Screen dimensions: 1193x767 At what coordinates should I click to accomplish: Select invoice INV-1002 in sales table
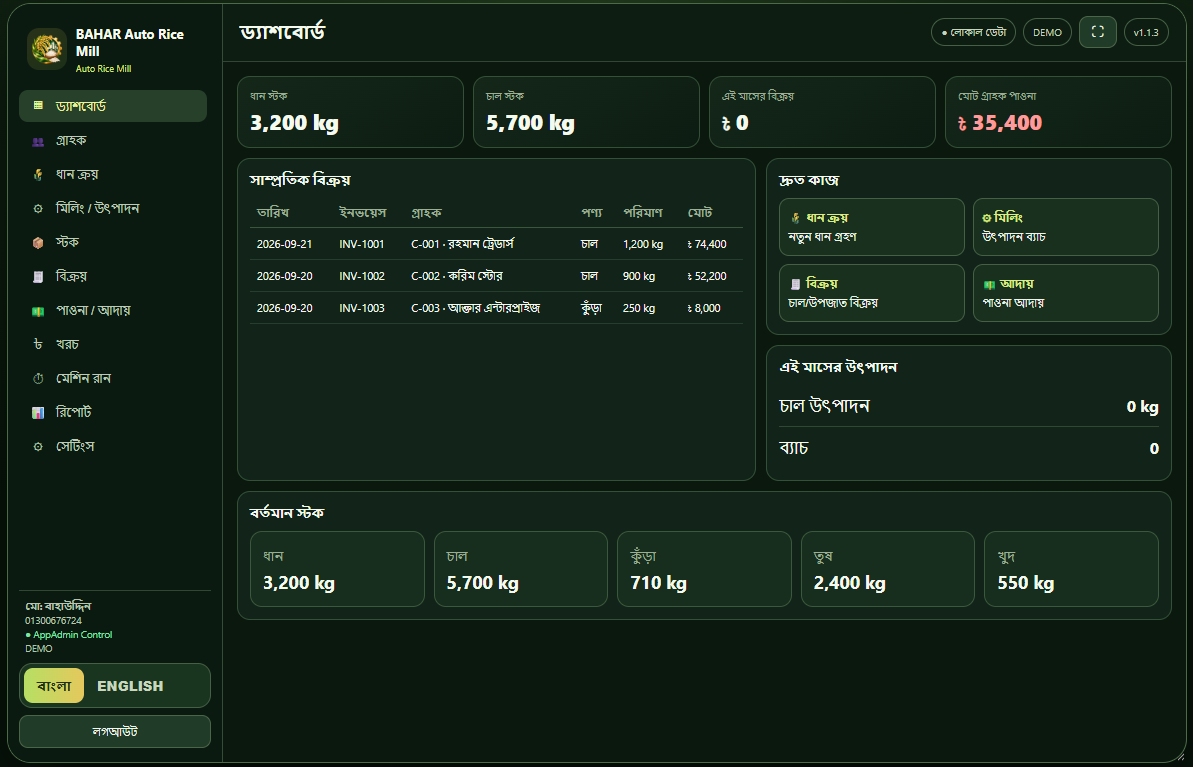(x=361, y=276)
